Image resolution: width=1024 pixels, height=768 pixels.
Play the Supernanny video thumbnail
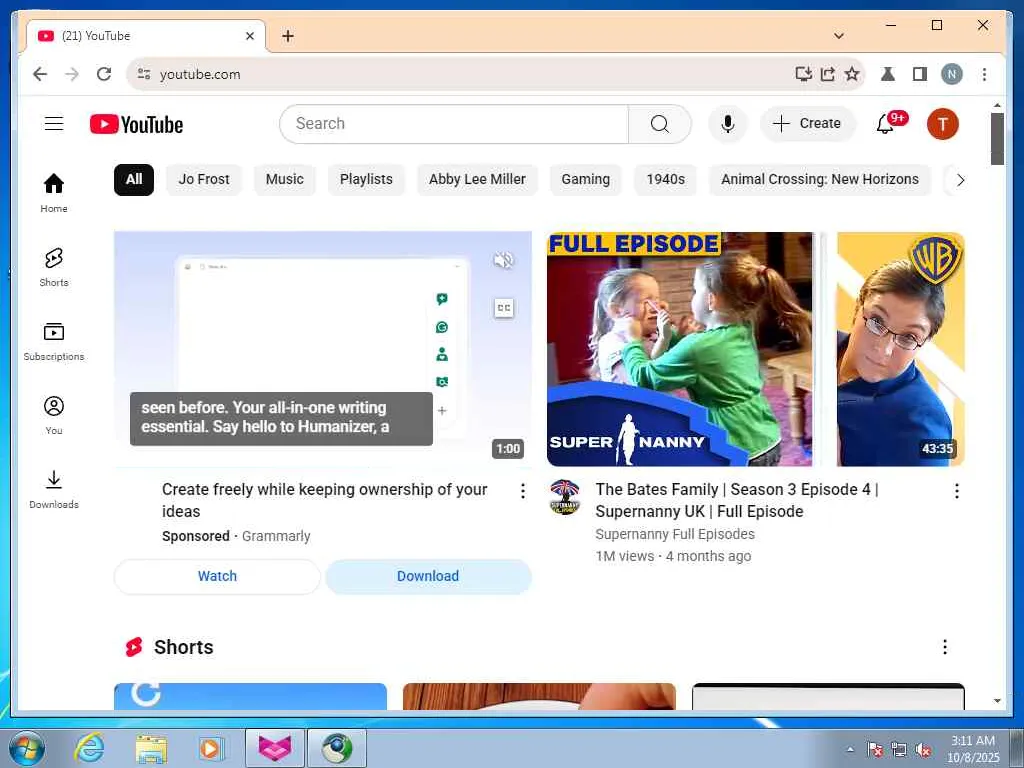coord(756,349)
